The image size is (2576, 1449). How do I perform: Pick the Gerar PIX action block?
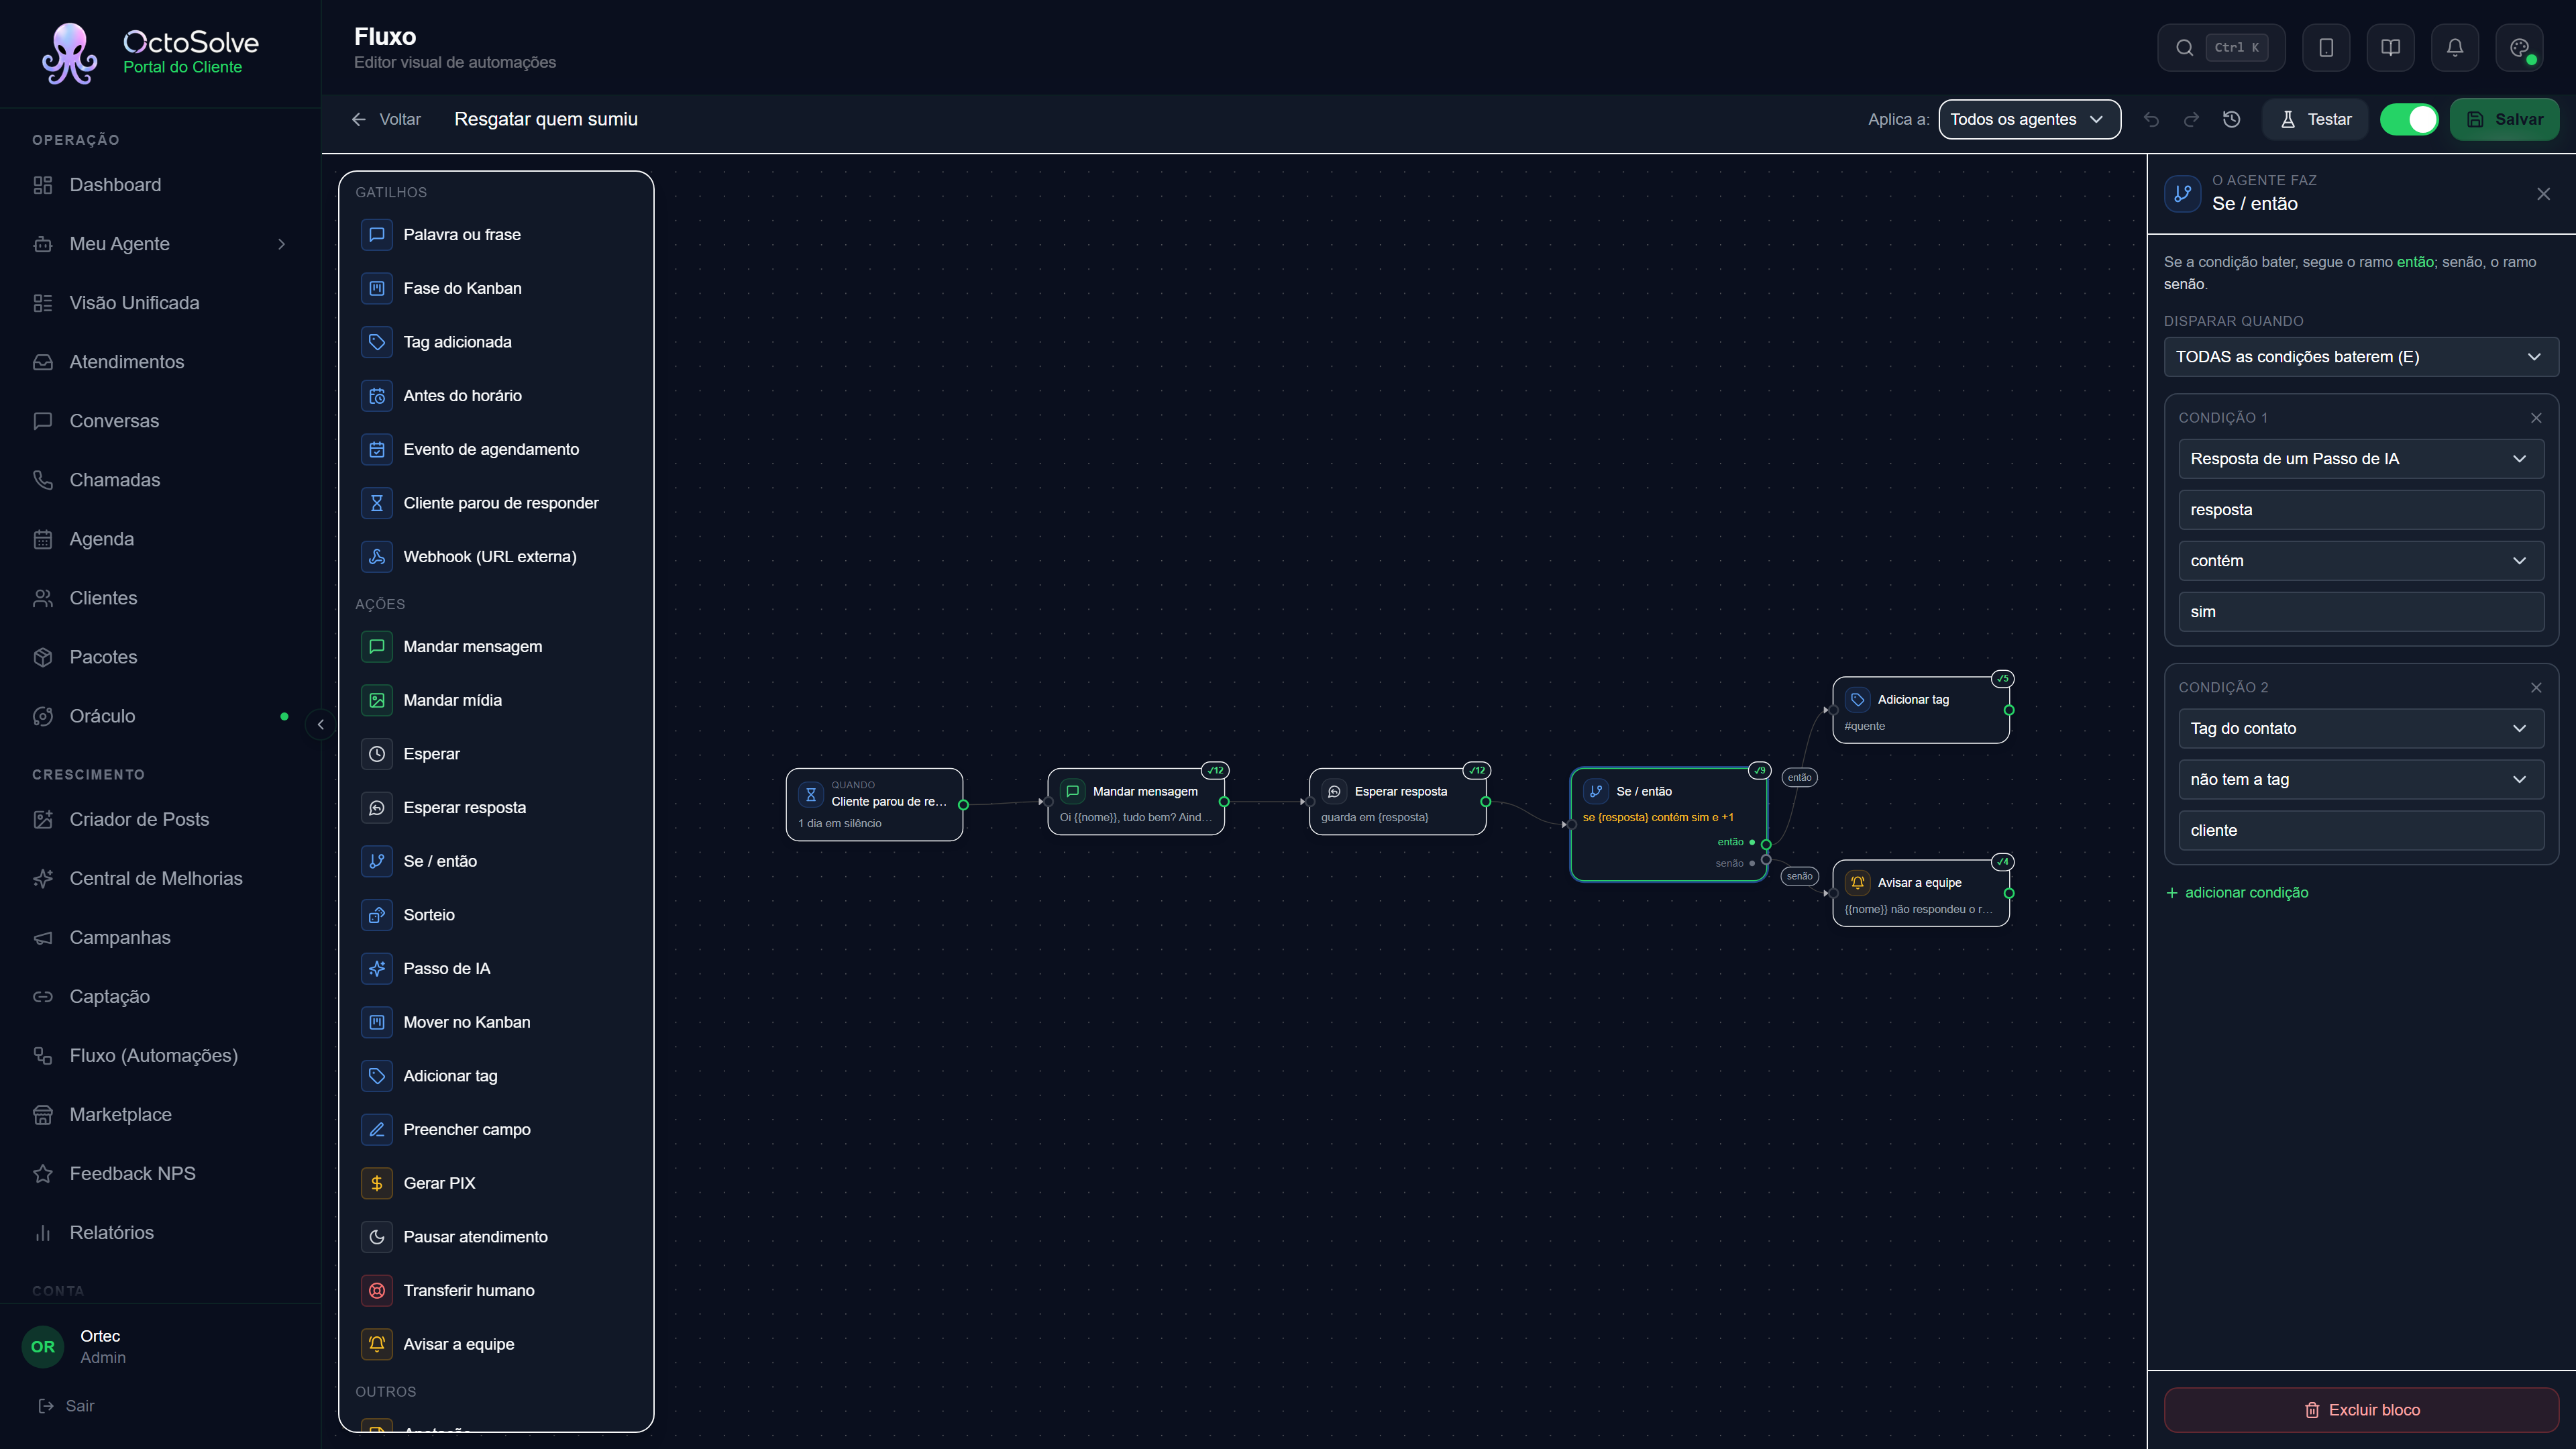496,1183
